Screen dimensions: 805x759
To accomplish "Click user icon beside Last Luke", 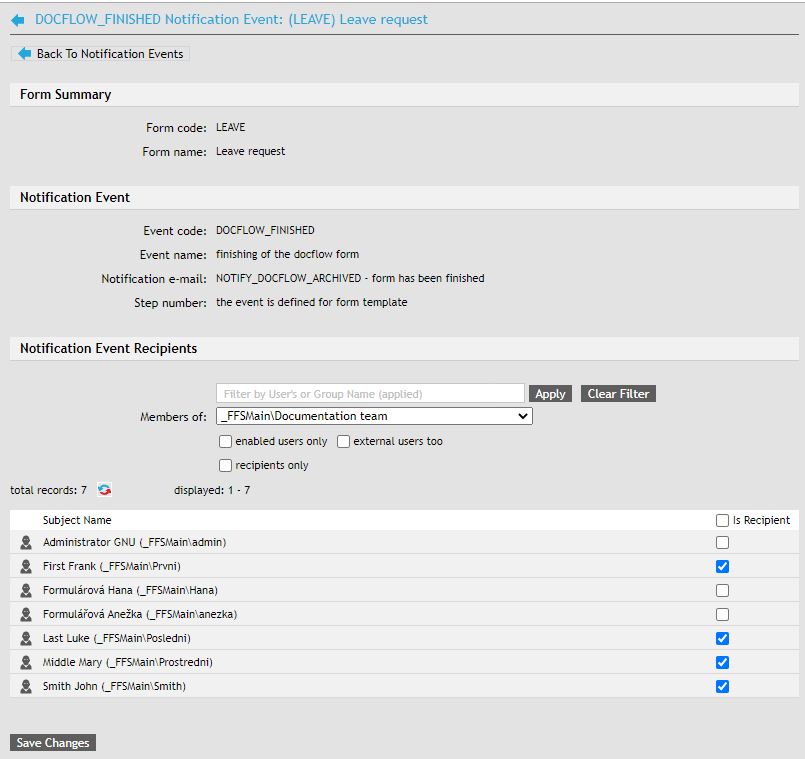I will (26, 639).
